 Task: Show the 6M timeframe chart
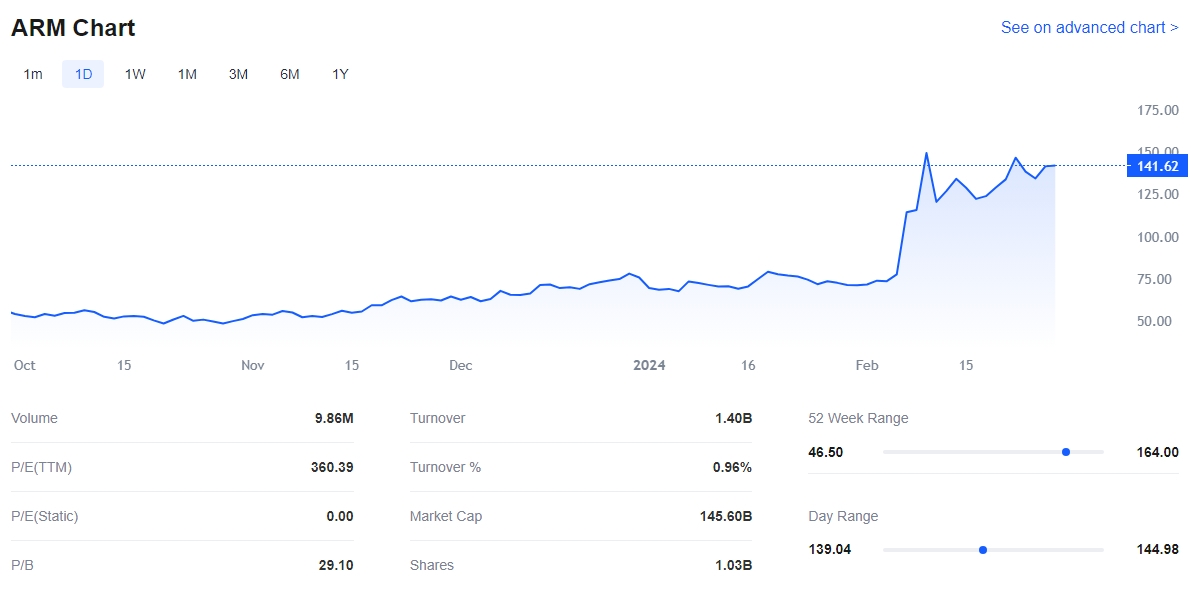(289, 74)
